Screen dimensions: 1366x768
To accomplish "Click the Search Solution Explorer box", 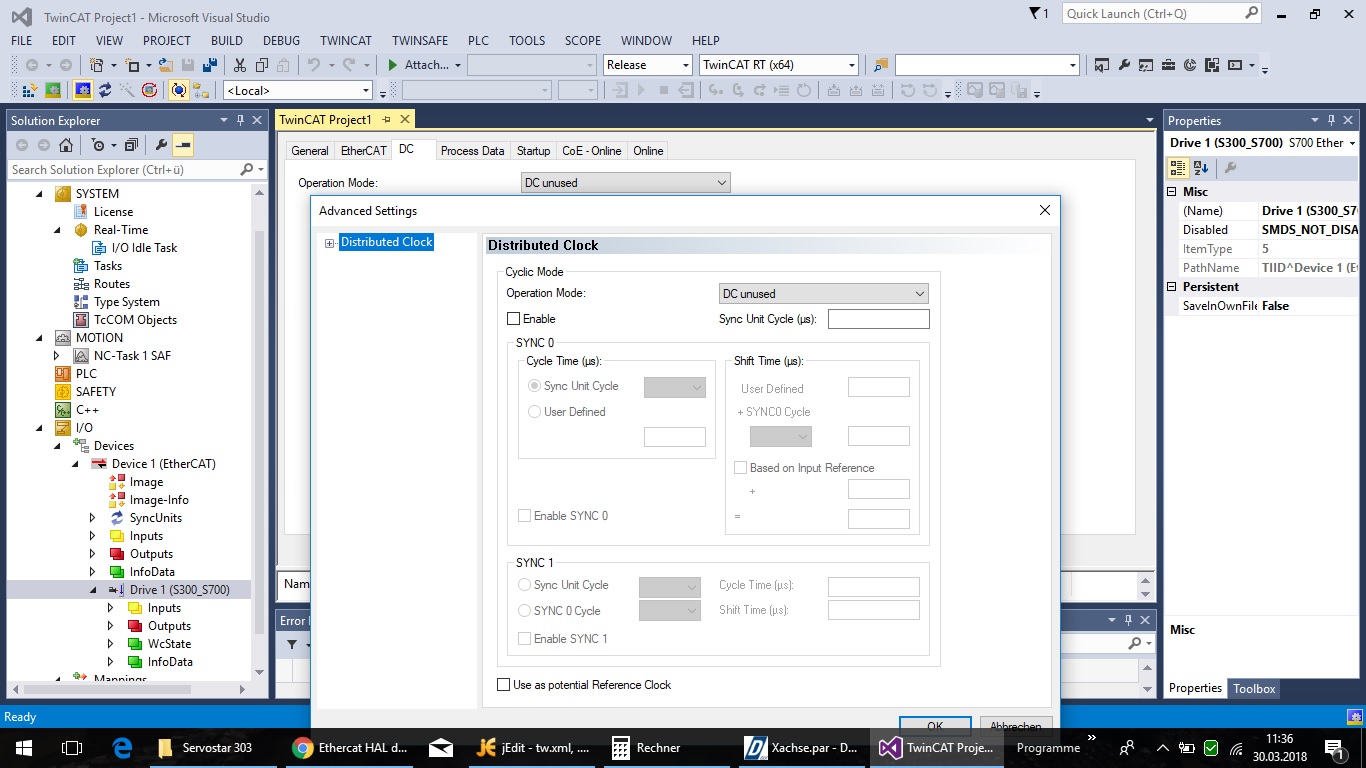I will pos(135,170).
